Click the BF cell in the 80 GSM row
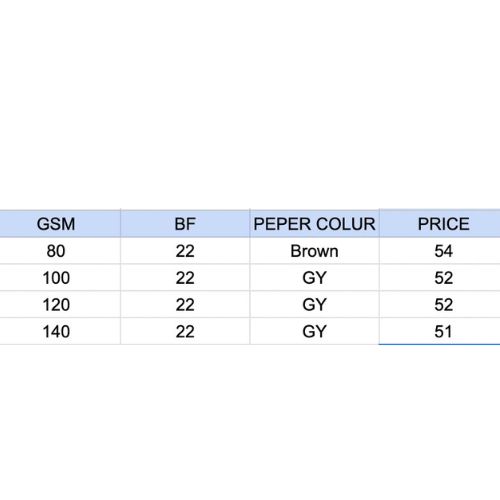Screen dimensions: 500x500 tap(185, 251)
